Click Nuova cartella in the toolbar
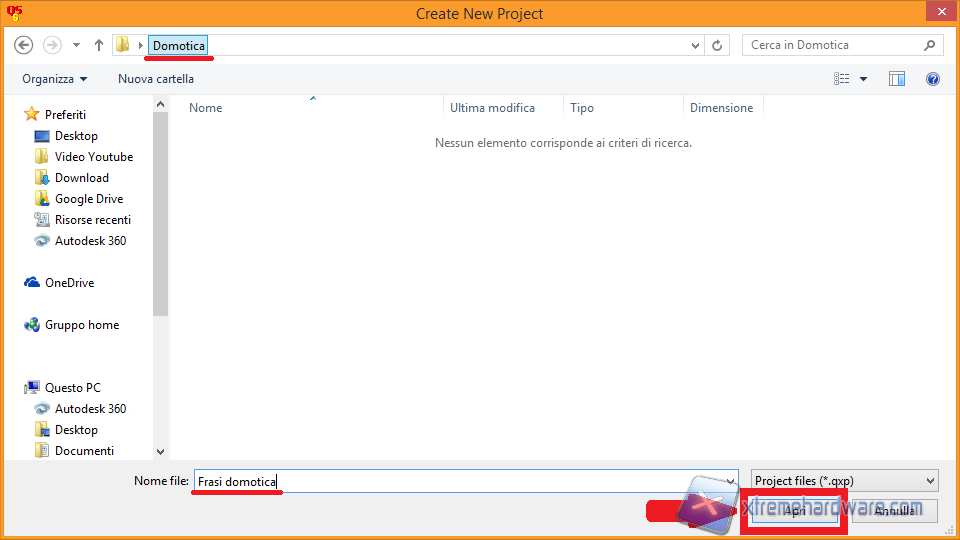Viewport: 960px width, 540px height. tap(156, 79)
